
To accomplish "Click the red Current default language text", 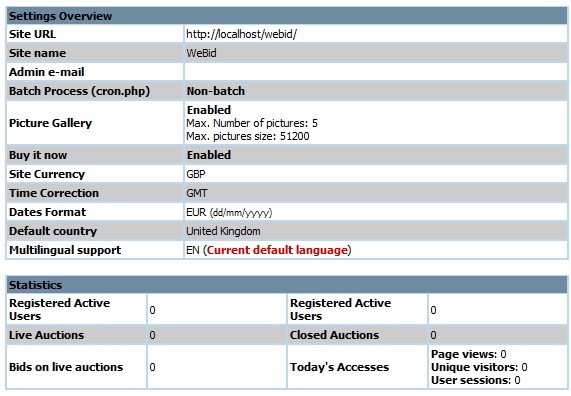I will coord(277,250).
